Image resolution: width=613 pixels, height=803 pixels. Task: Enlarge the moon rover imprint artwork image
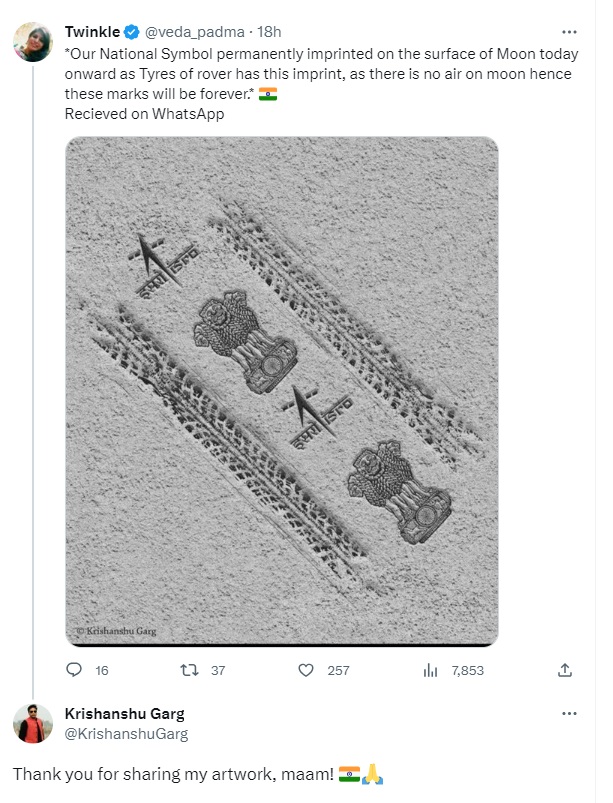281,391
